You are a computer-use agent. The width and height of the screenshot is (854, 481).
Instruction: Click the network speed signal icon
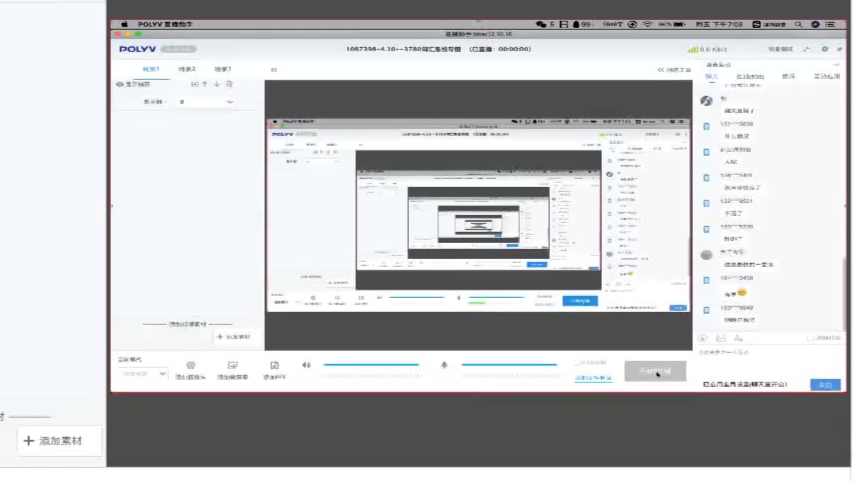pos(692,49)
